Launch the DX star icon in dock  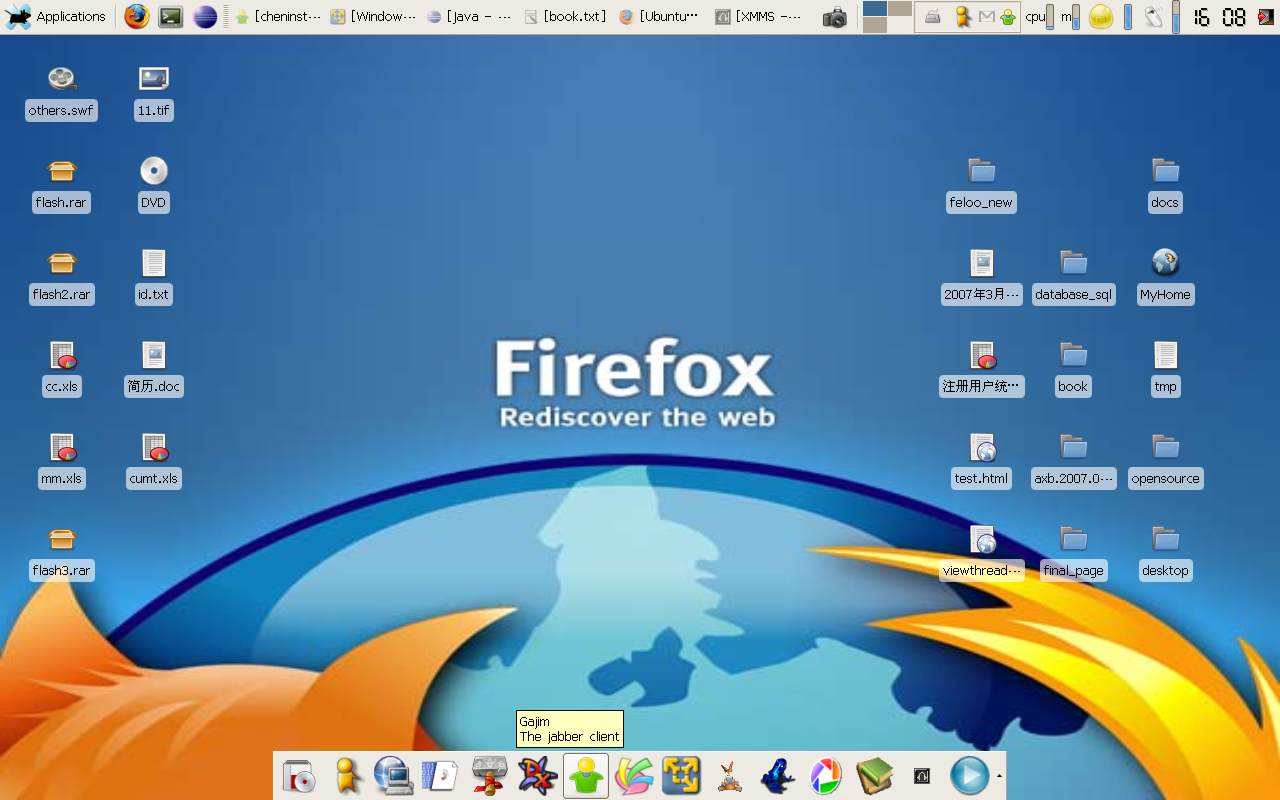(538, 776)
